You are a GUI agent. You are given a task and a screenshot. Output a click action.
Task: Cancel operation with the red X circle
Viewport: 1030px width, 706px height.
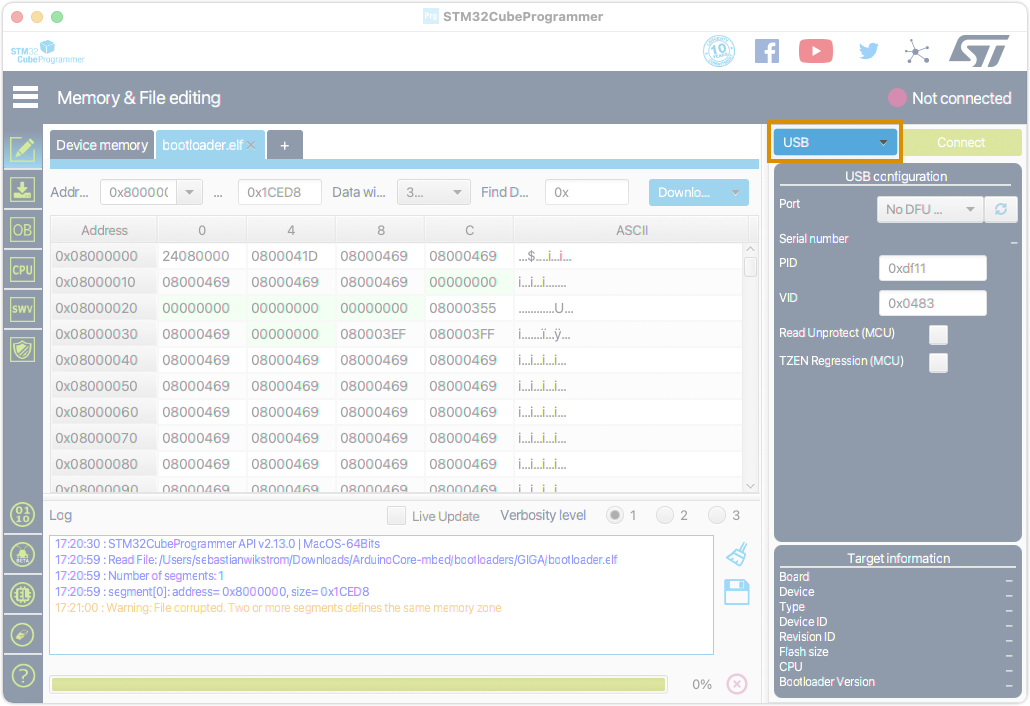[x=736, y=684]
